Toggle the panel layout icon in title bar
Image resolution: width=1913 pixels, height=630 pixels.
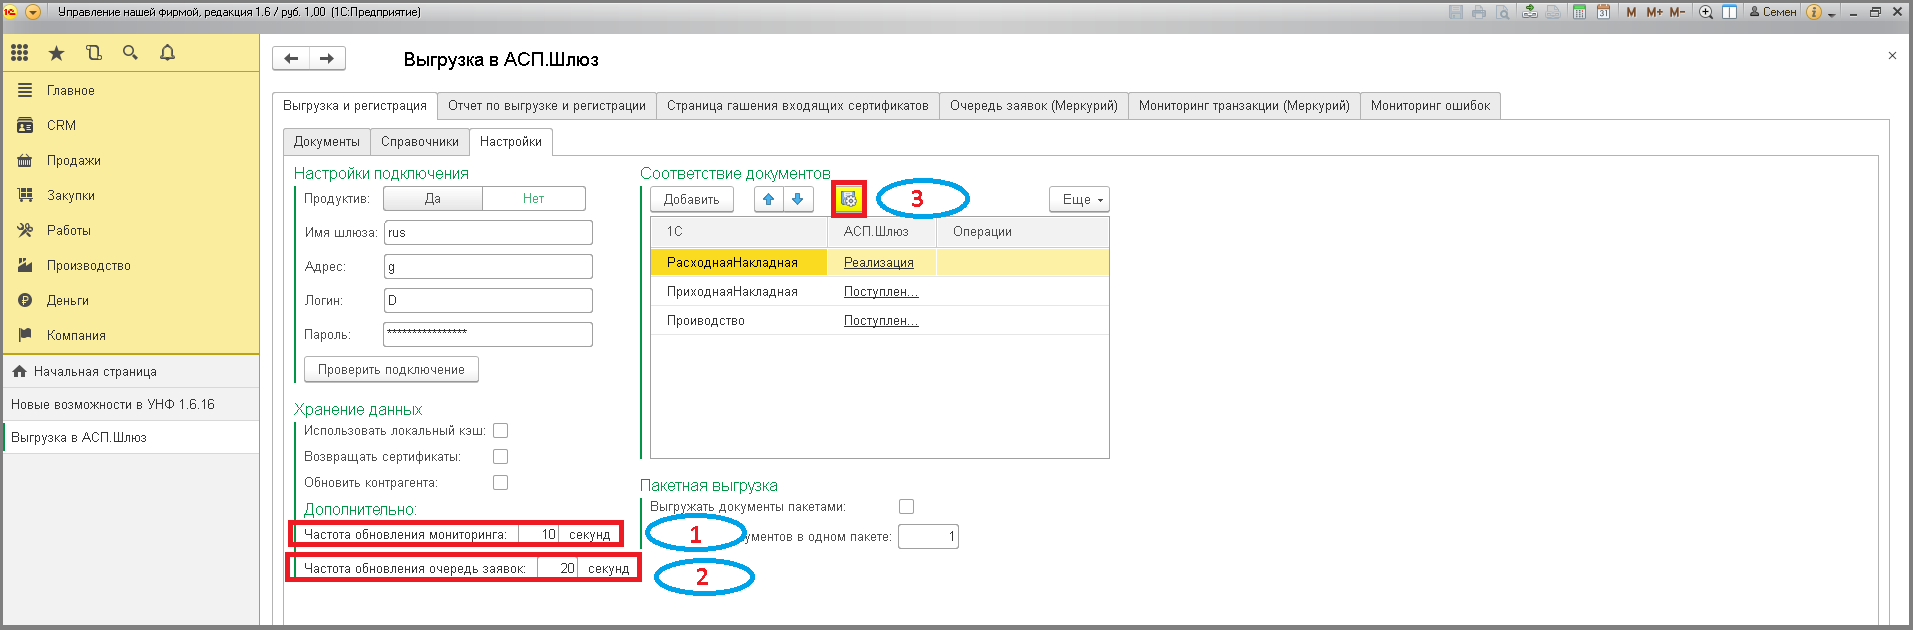pos(1729,12)
